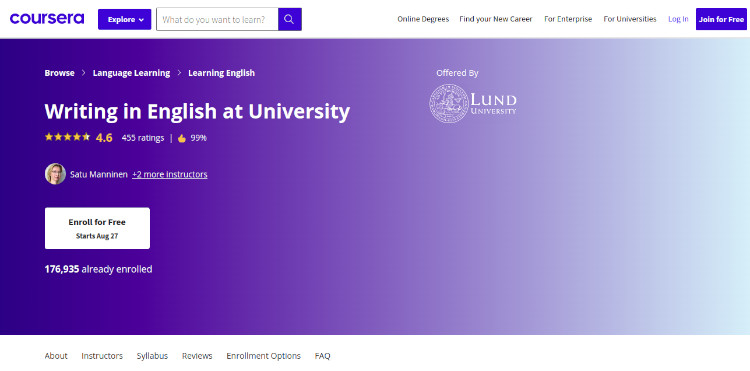Click the Log In link

pyautogui.click(x=678, y=19)
